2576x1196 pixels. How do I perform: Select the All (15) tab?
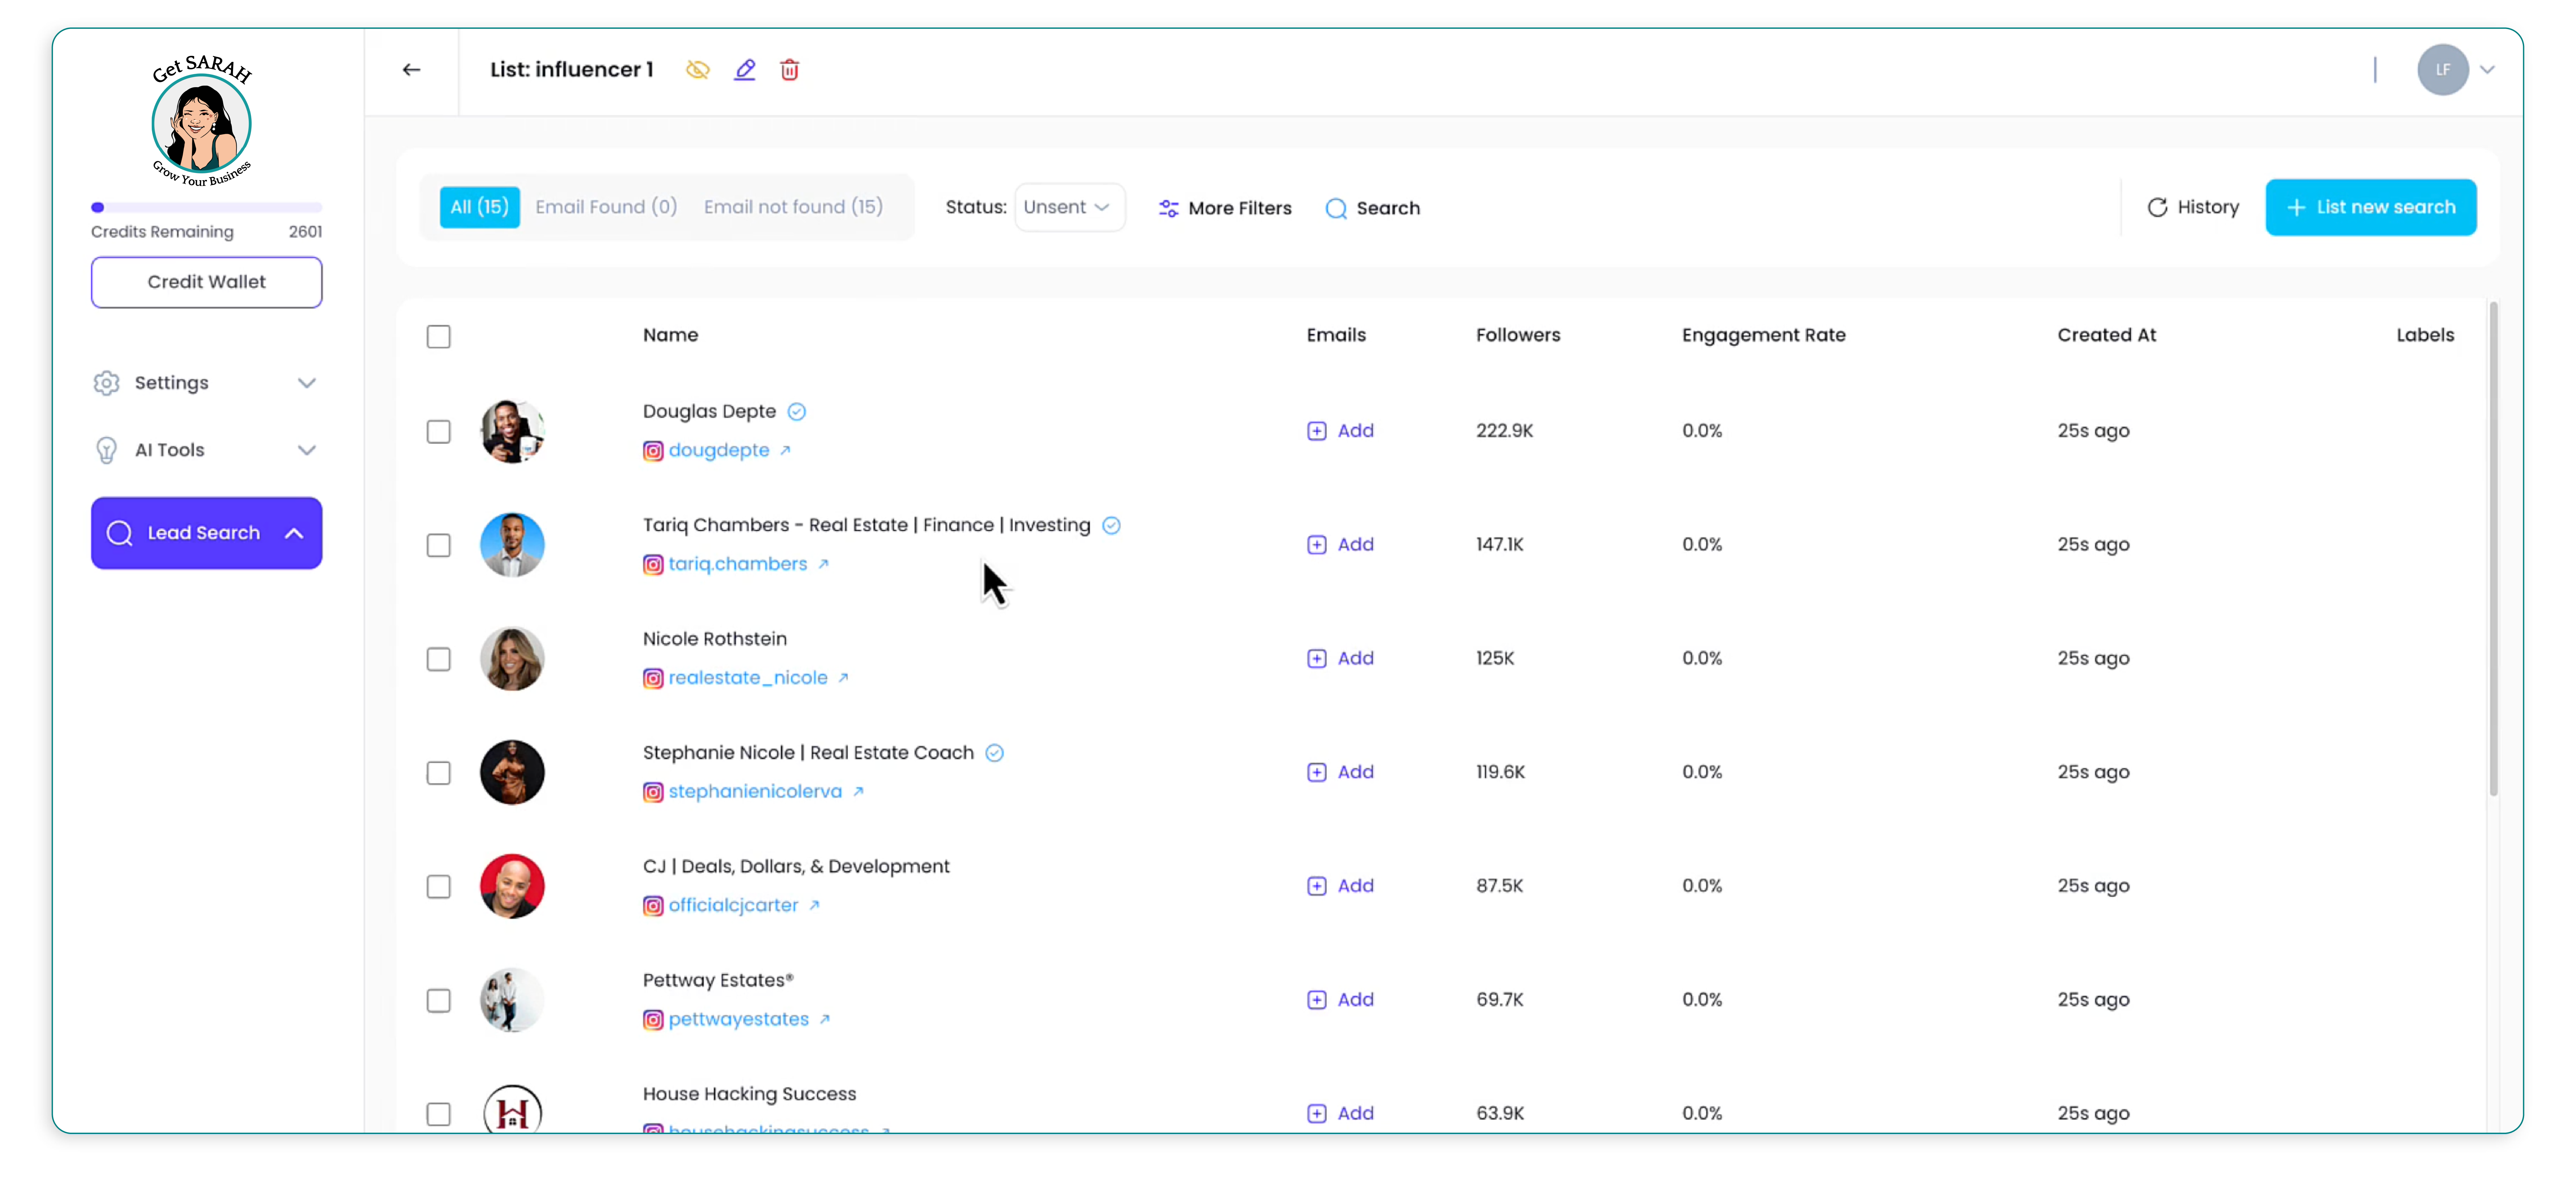(x=480, y=207)
